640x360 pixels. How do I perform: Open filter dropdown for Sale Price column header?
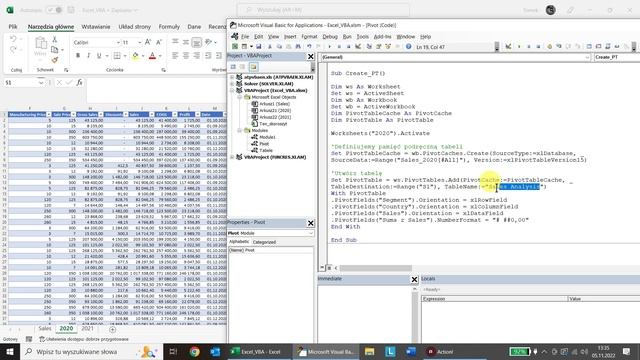click(73, 114)
